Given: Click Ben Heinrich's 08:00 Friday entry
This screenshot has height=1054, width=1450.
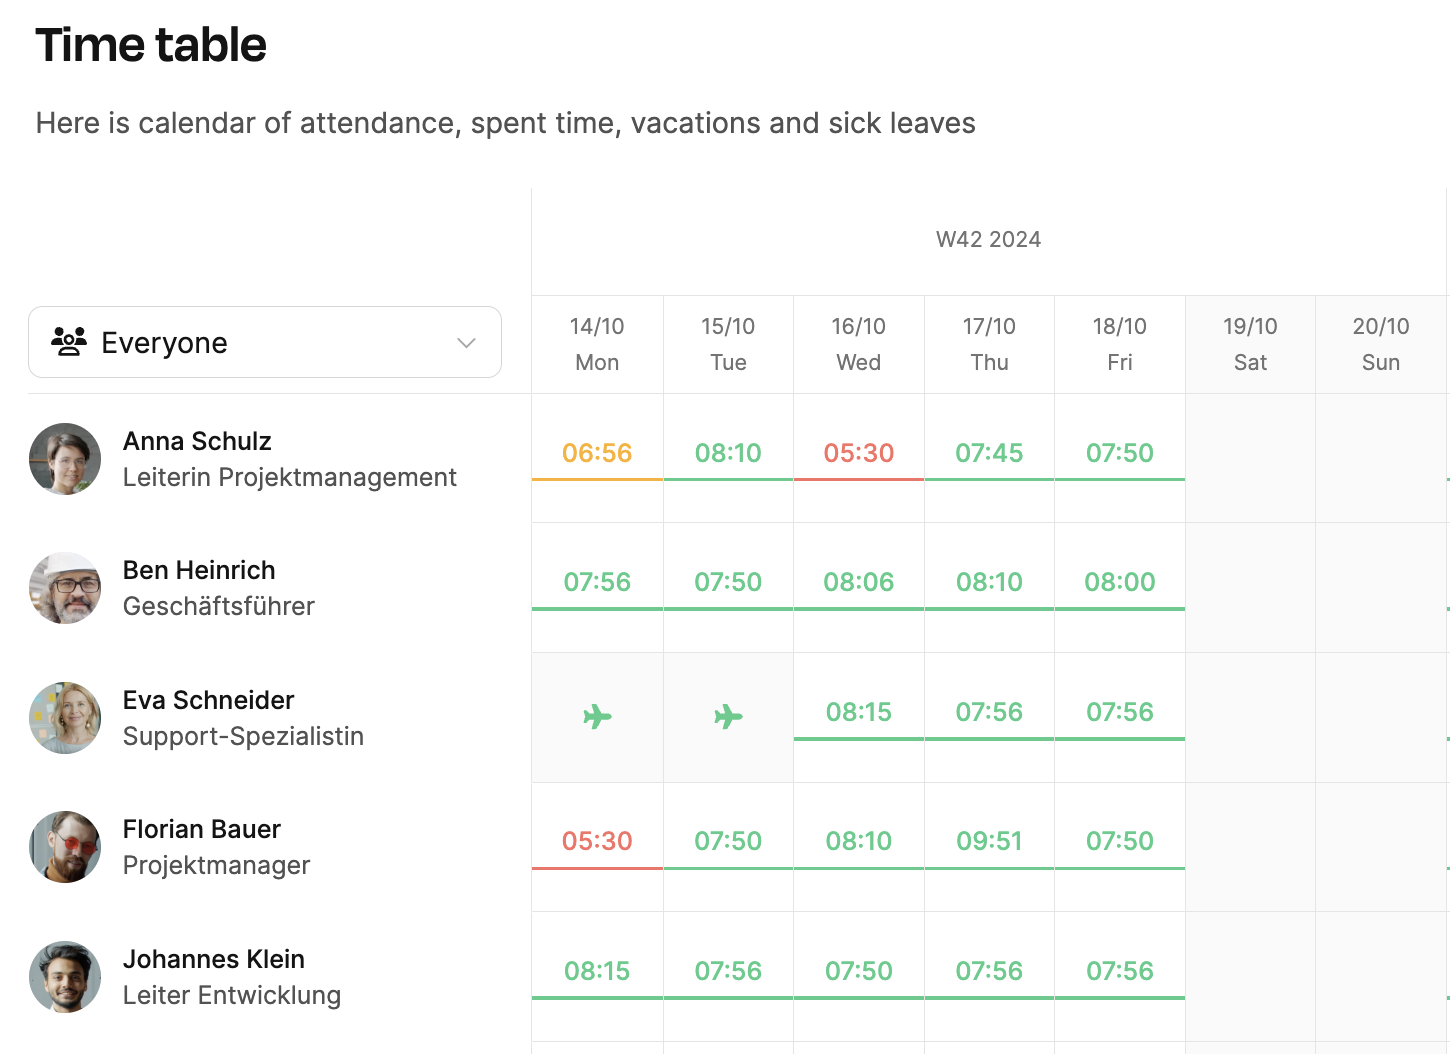Looking at the screenshot, I should (1120, 582).
